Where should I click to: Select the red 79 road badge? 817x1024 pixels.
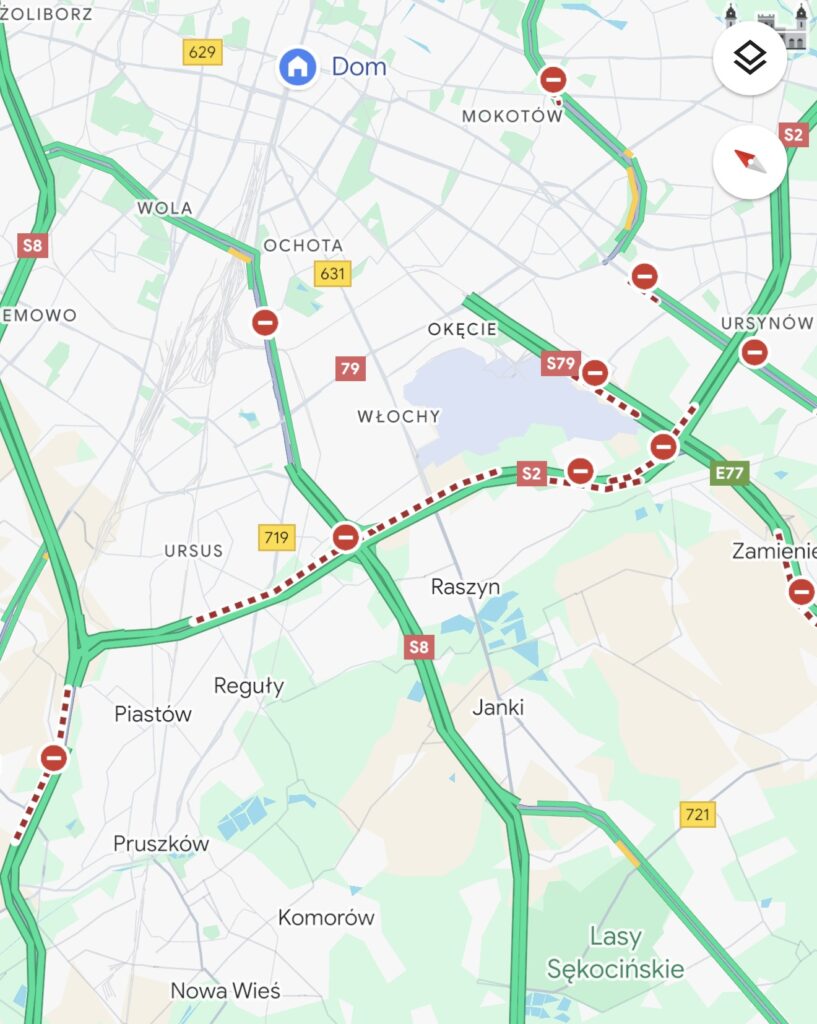coord(351,368)
